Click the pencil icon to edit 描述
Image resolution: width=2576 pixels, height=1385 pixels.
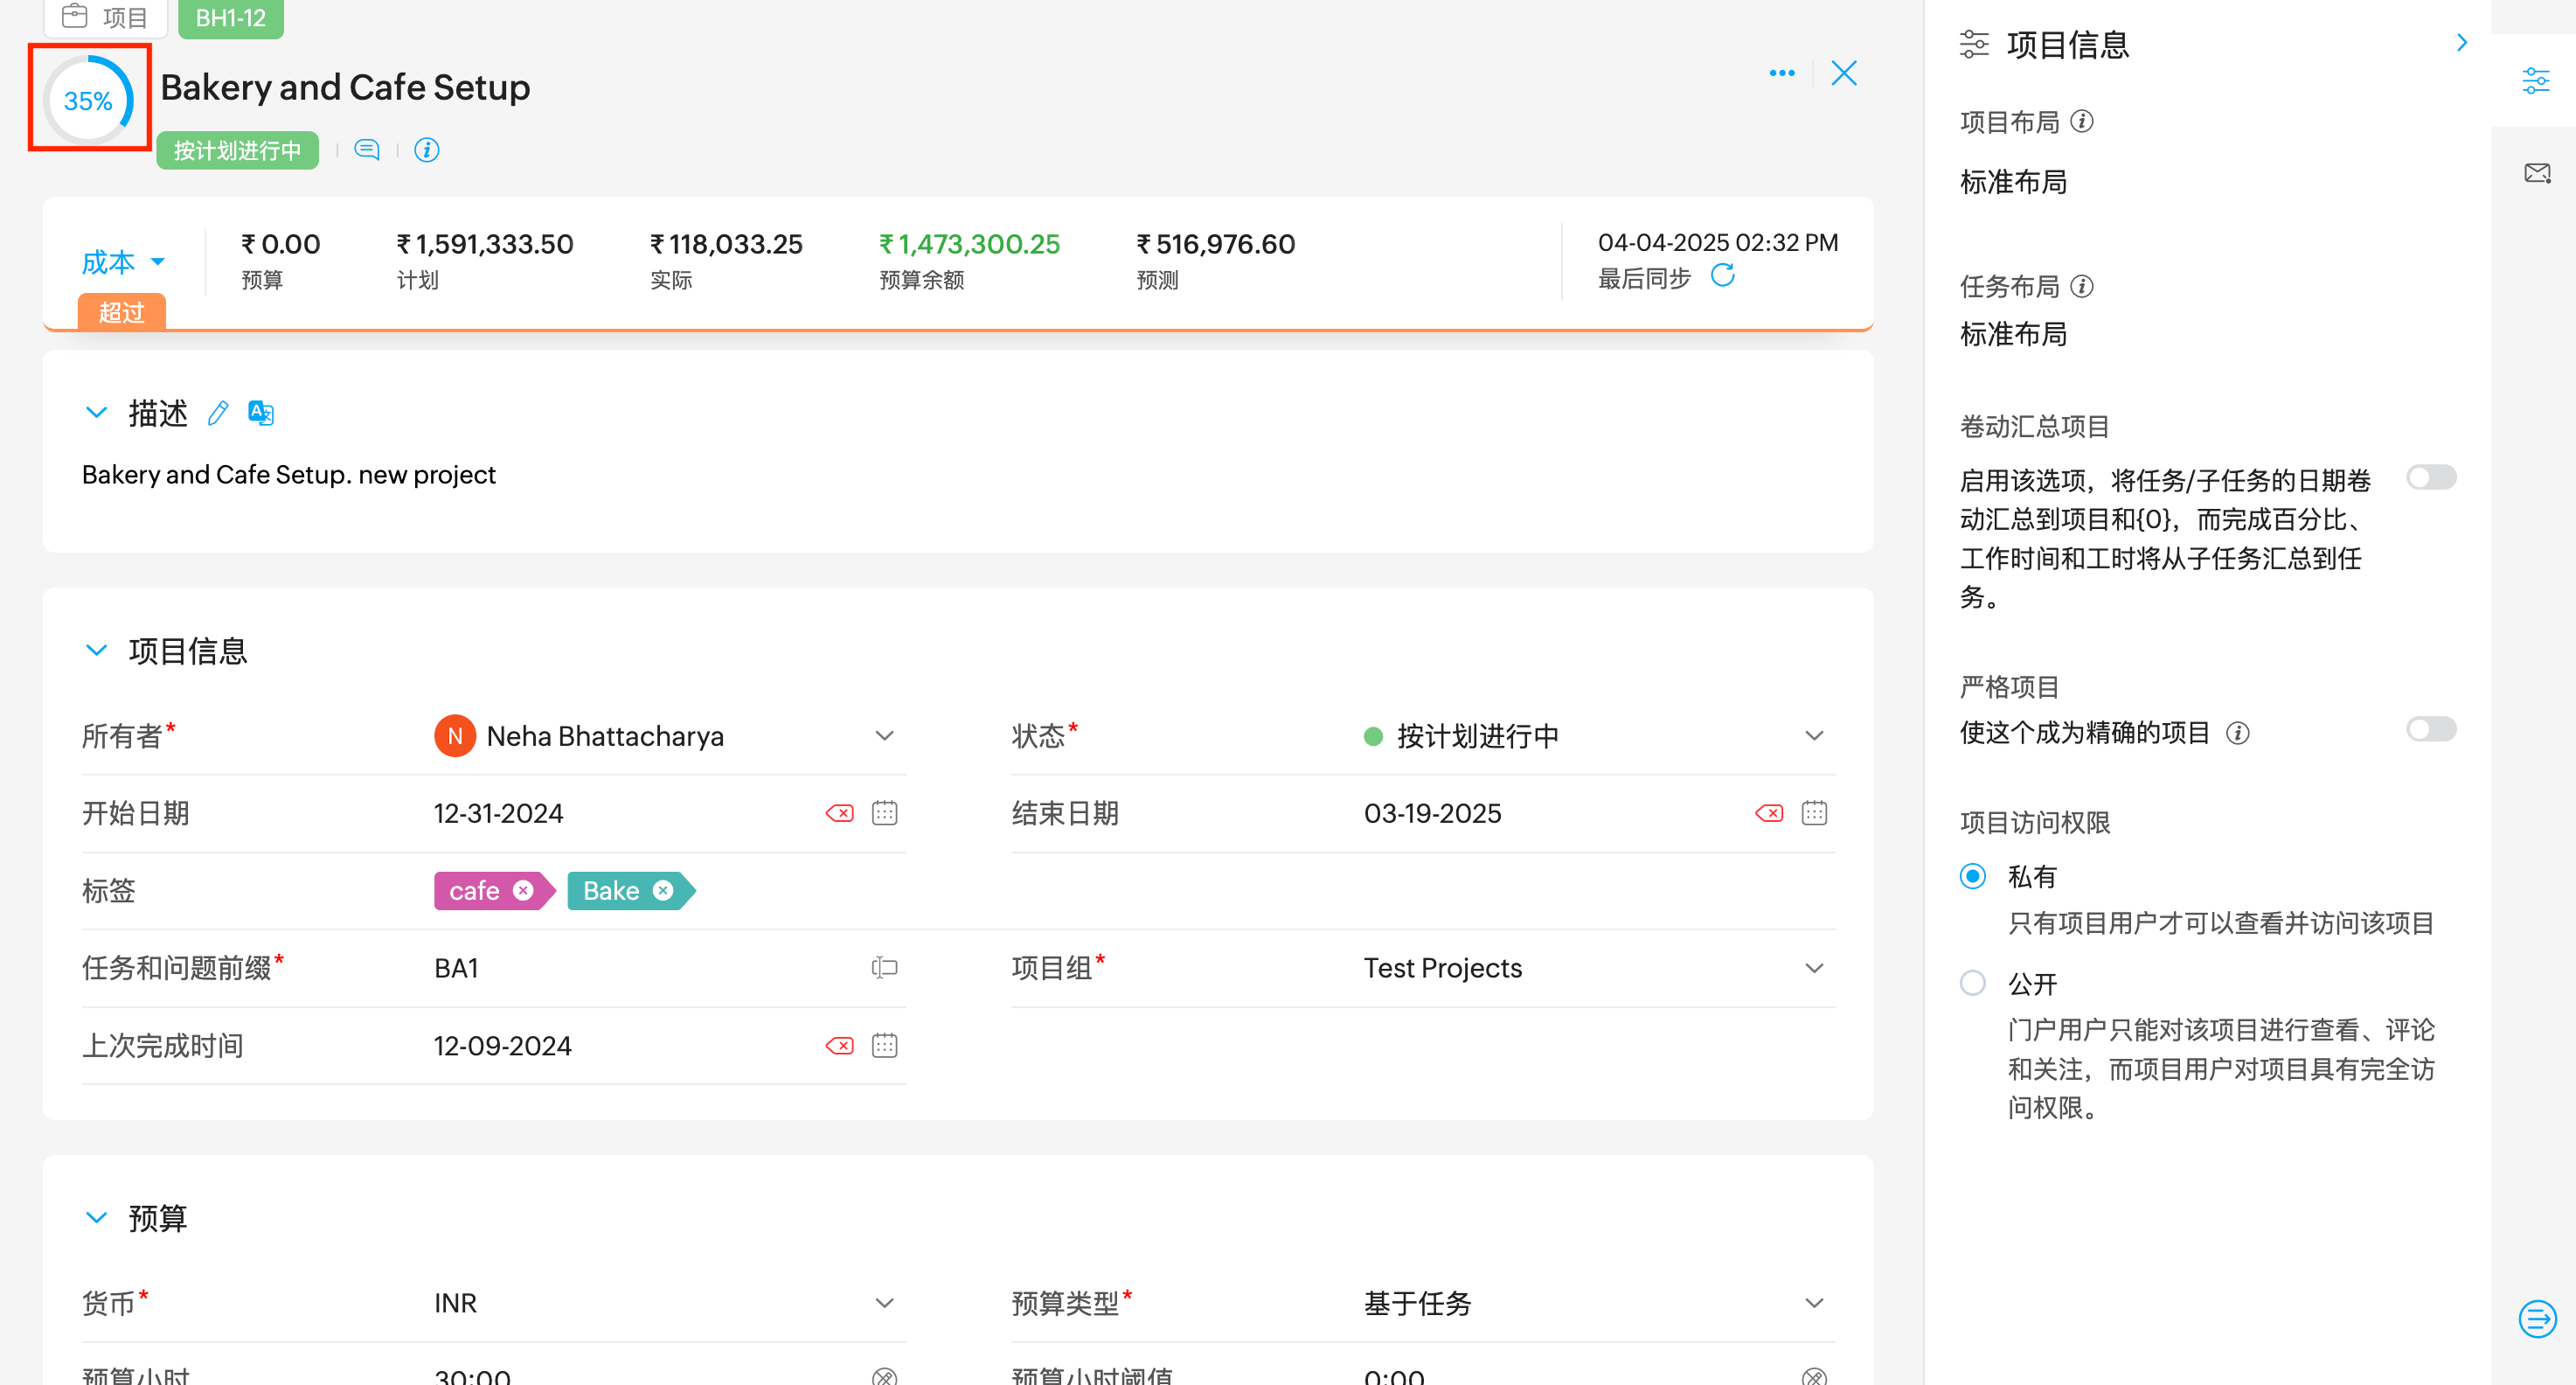(218, 413)
